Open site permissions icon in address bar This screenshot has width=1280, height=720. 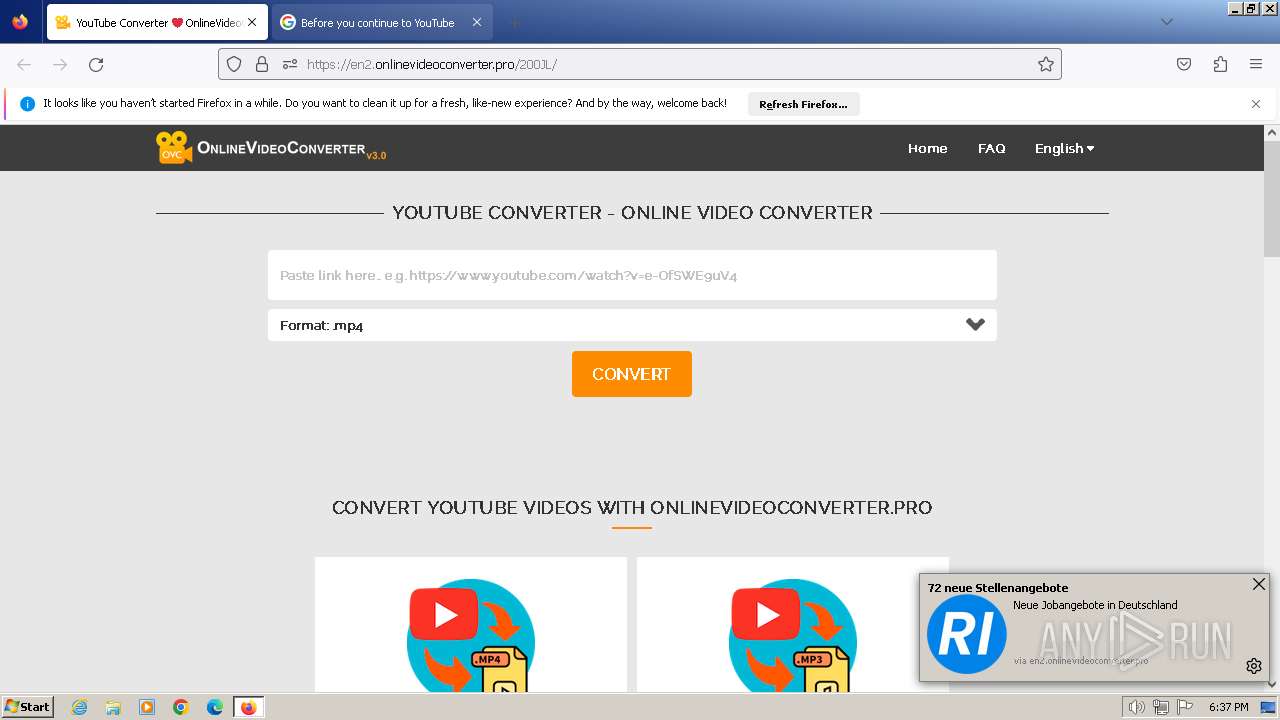pos(290,64)
